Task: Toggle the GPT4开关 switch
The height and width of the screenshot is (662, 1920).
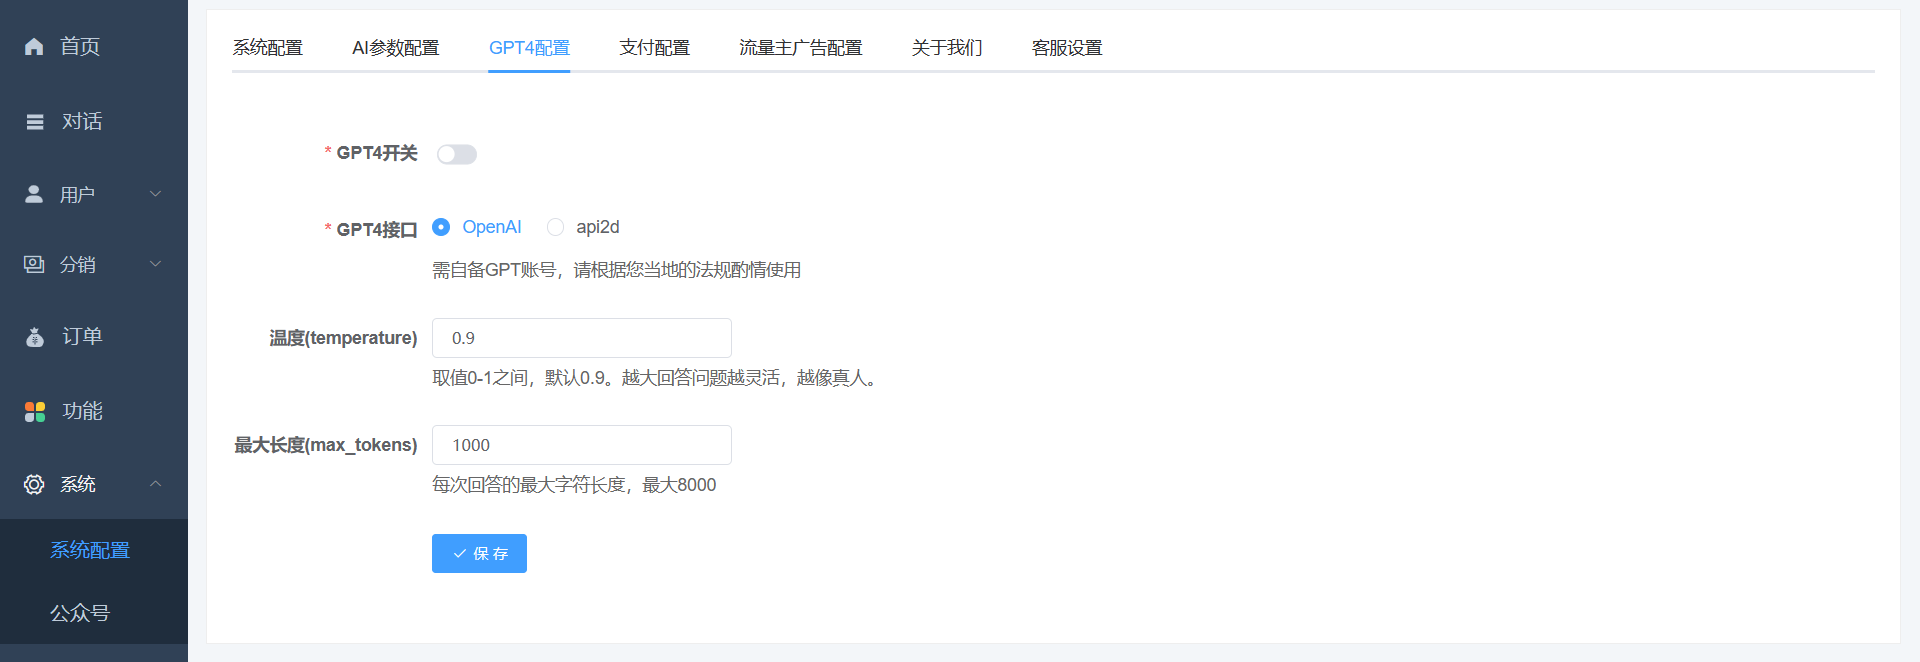Action: [x=457, y=154]
